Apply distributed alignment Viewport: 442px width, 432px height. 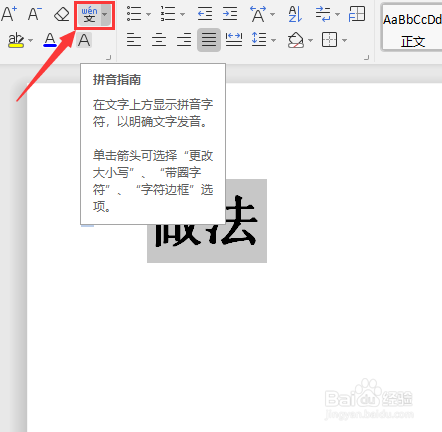coord(234,40)
